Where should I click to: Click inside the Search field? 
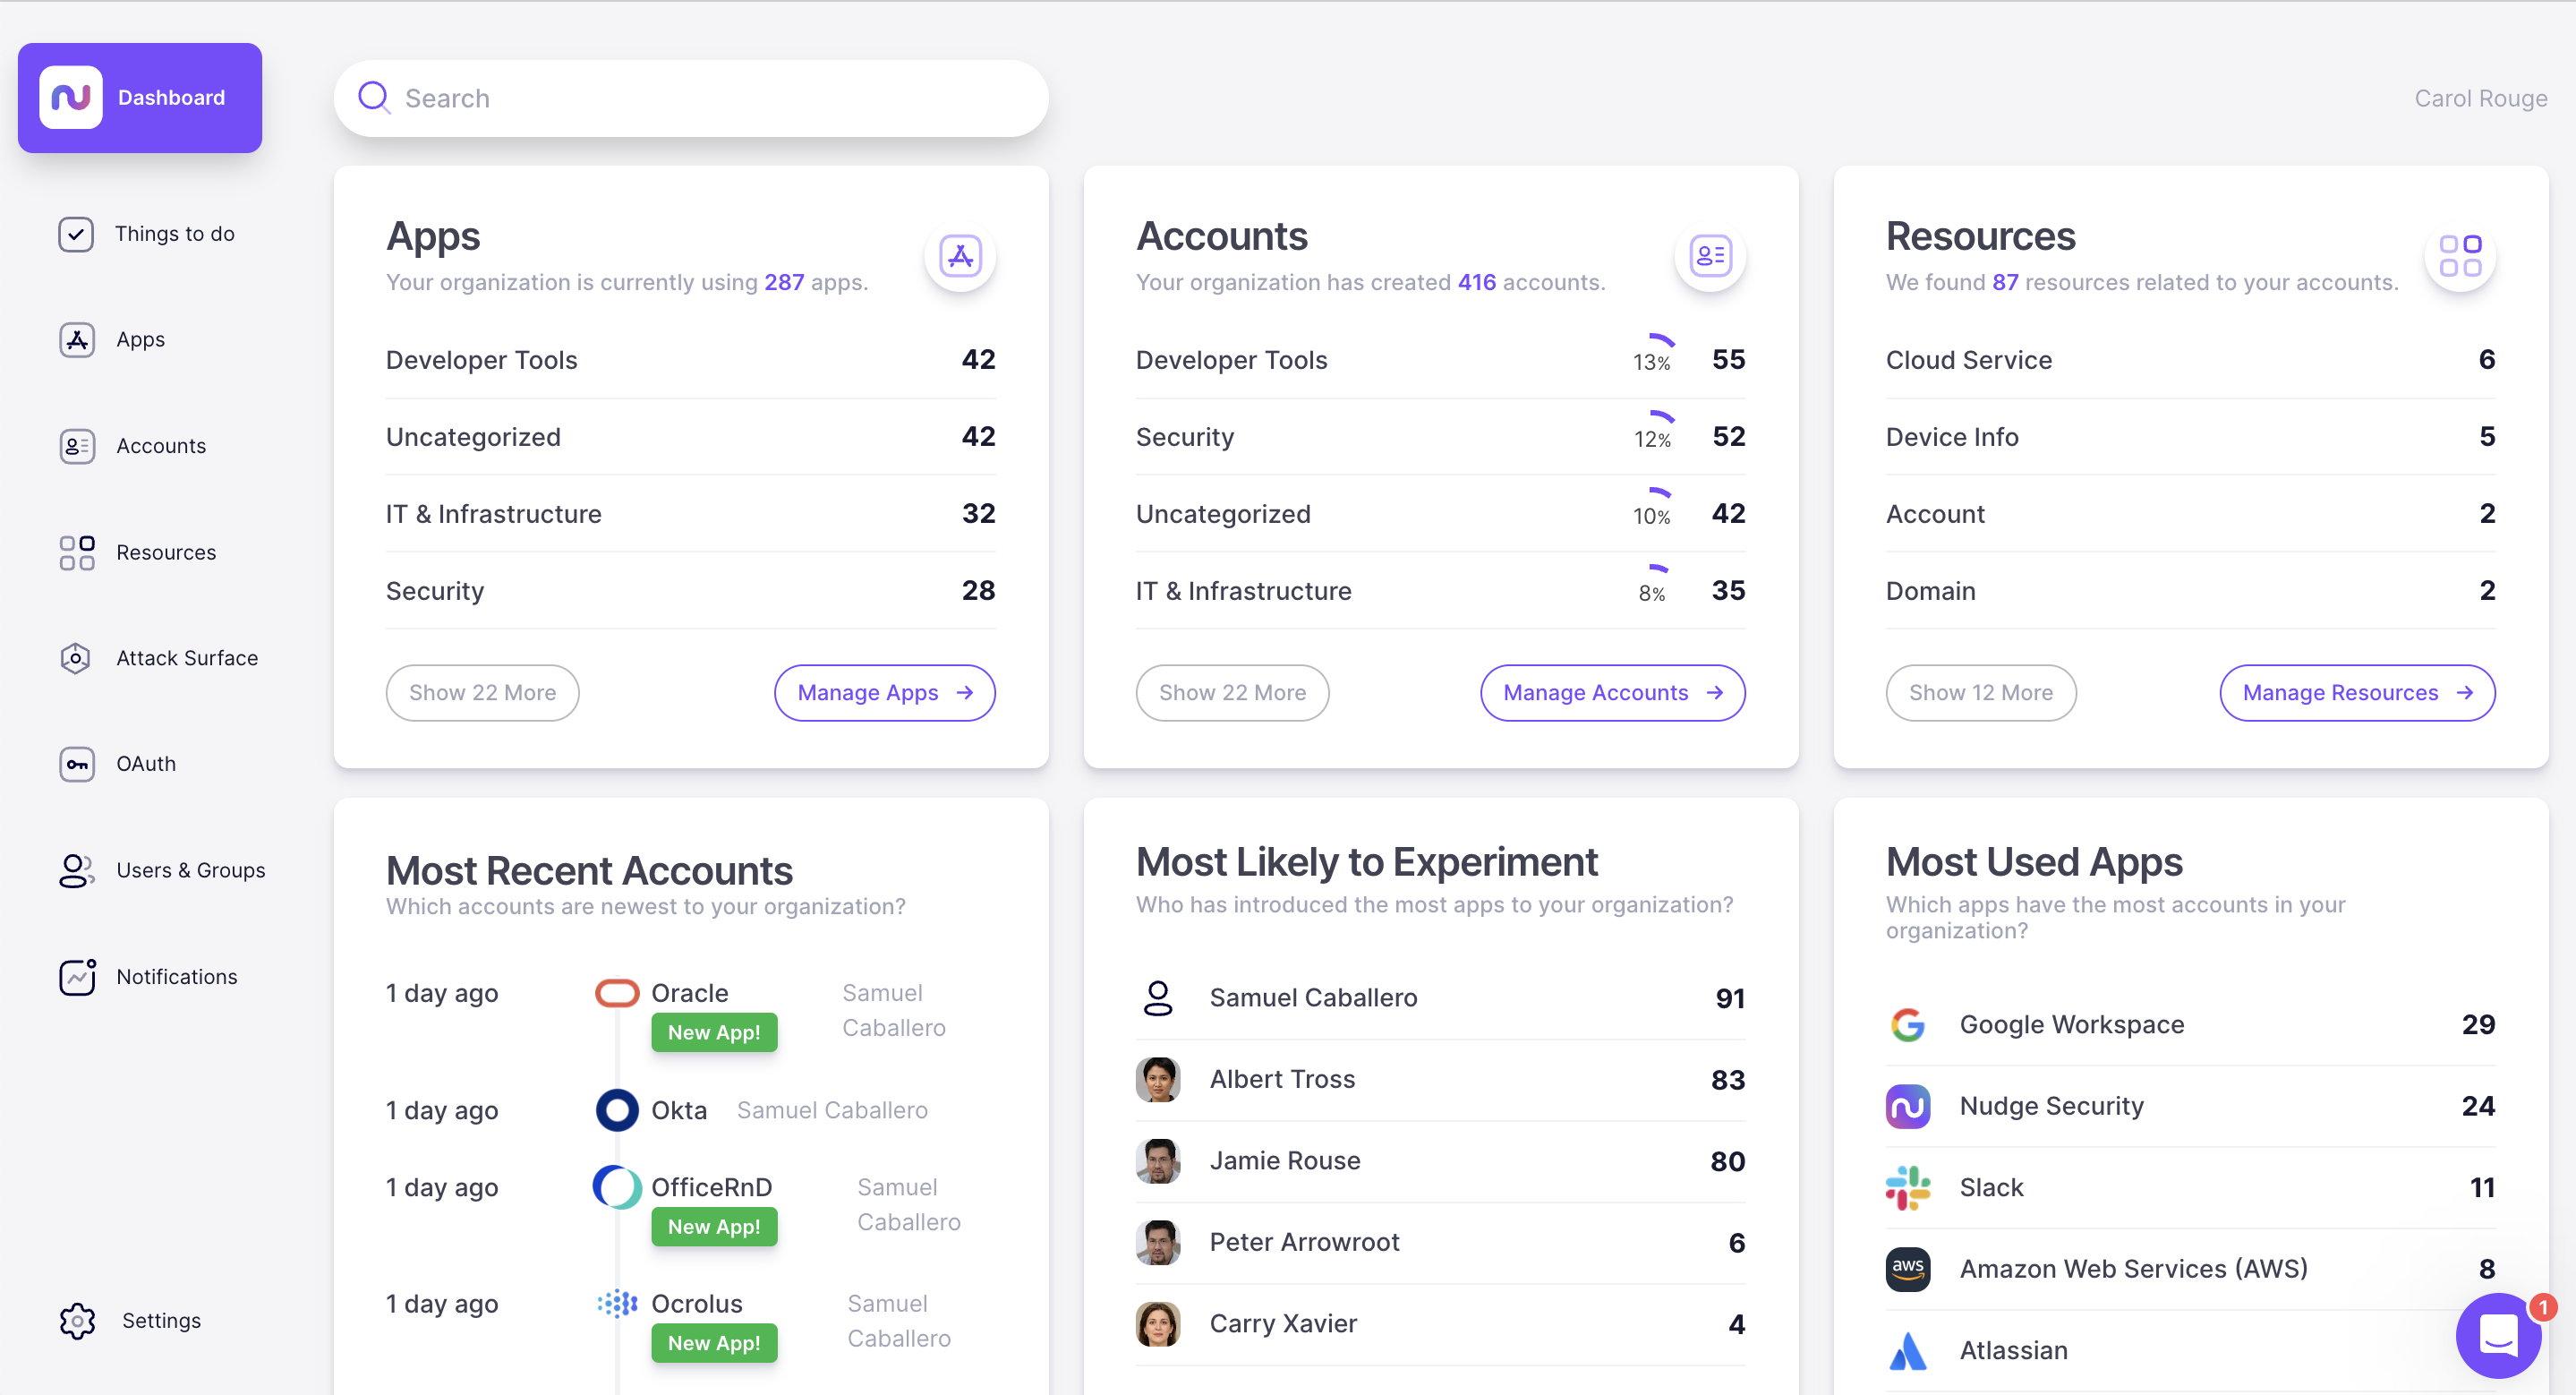coord(690,97)
